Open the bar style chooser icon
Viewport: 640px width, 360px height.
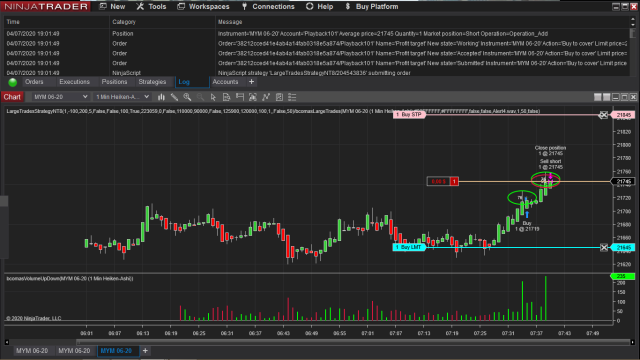(x=161, y=97)
